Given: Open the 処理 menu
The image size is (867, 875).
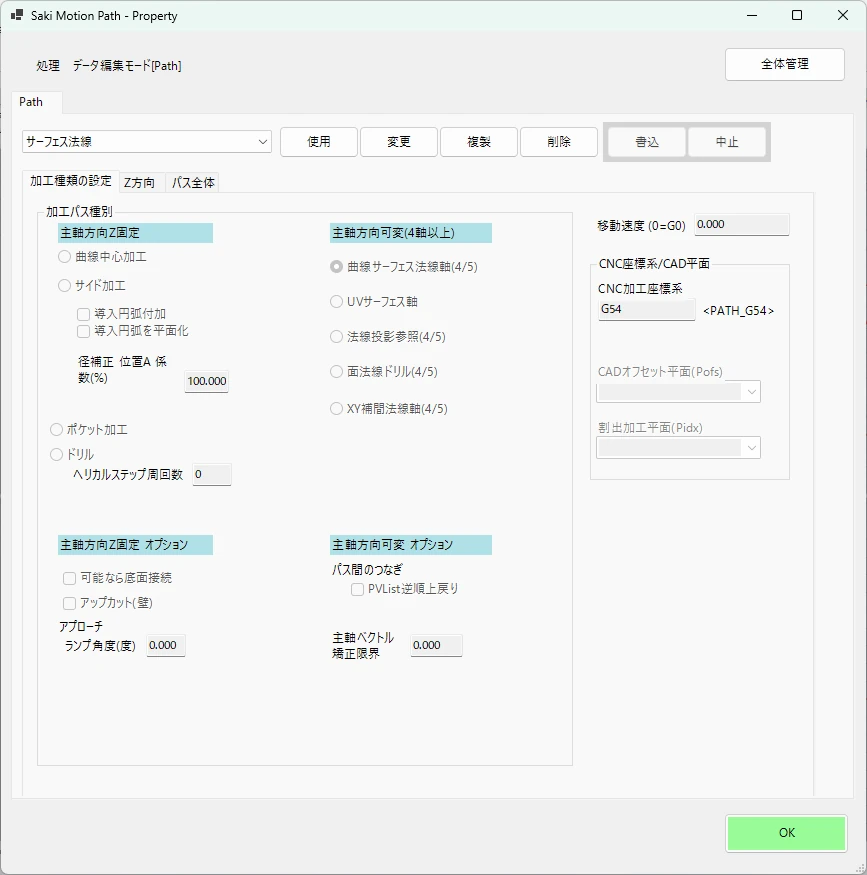Looking at the screenshot, I should (48, 65).
